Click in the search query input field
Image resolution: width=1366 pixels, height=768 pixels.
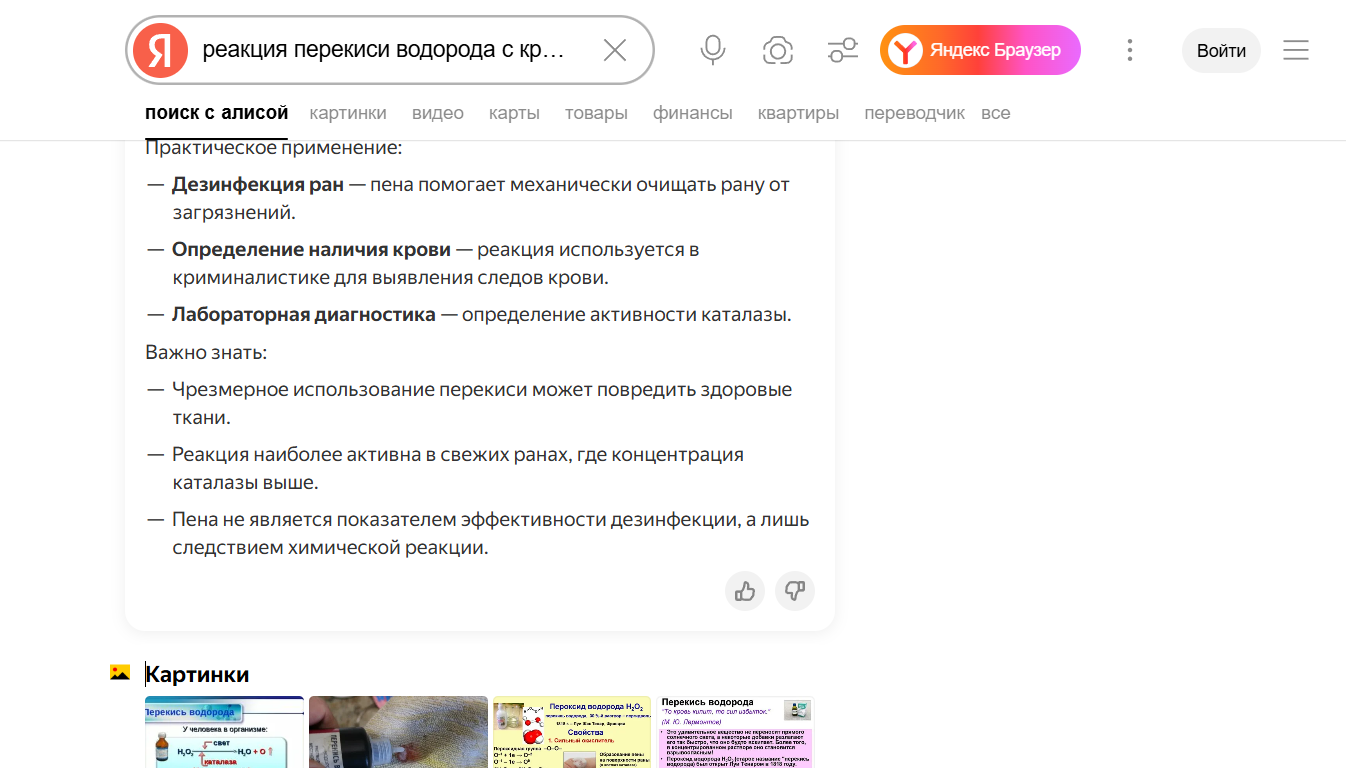coord(384,51)
